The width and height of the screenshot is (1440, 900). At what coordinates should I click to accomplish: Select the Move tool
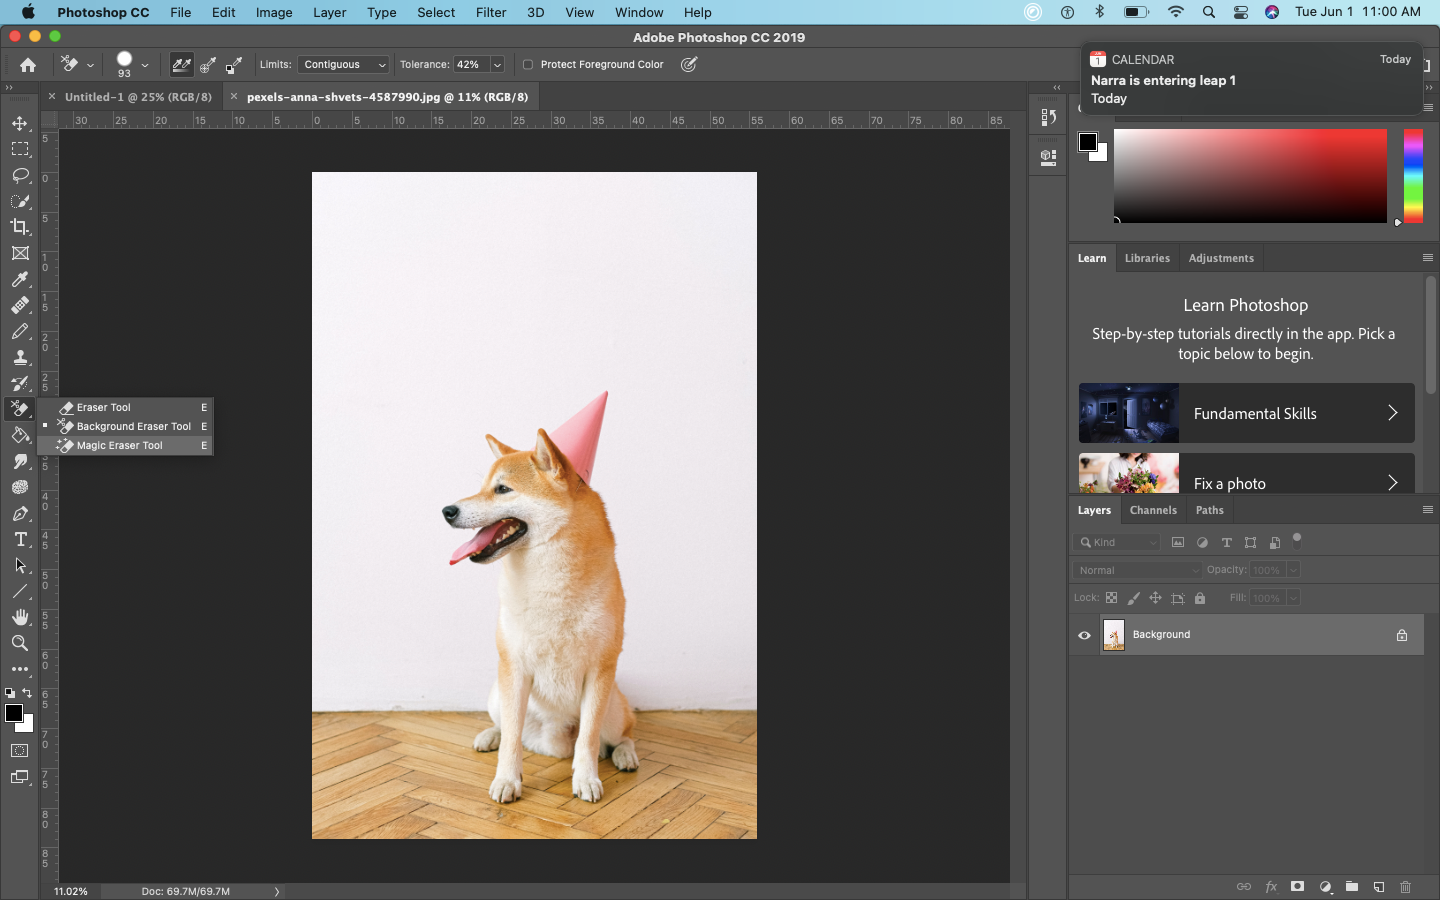pos(20,123)
